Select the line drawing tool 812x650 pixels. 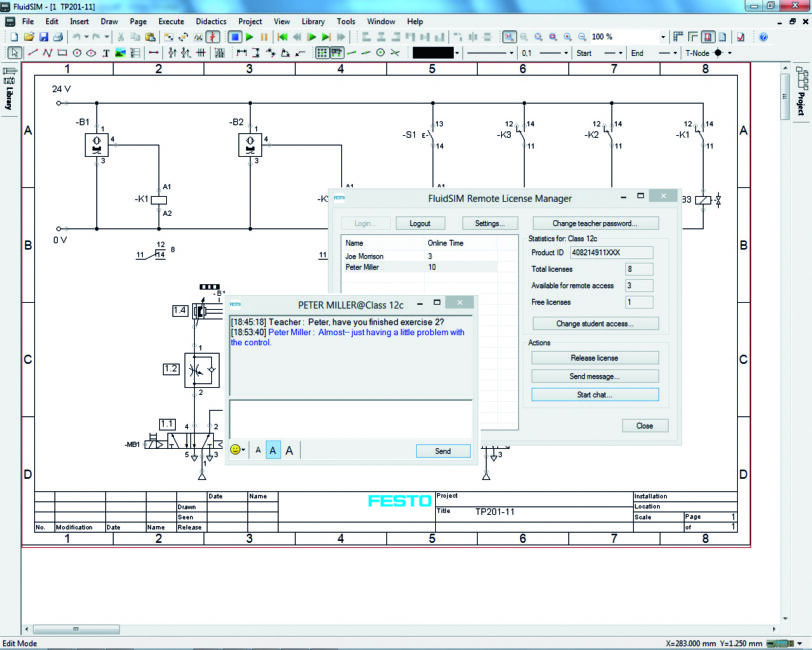(x=33, y=53)
